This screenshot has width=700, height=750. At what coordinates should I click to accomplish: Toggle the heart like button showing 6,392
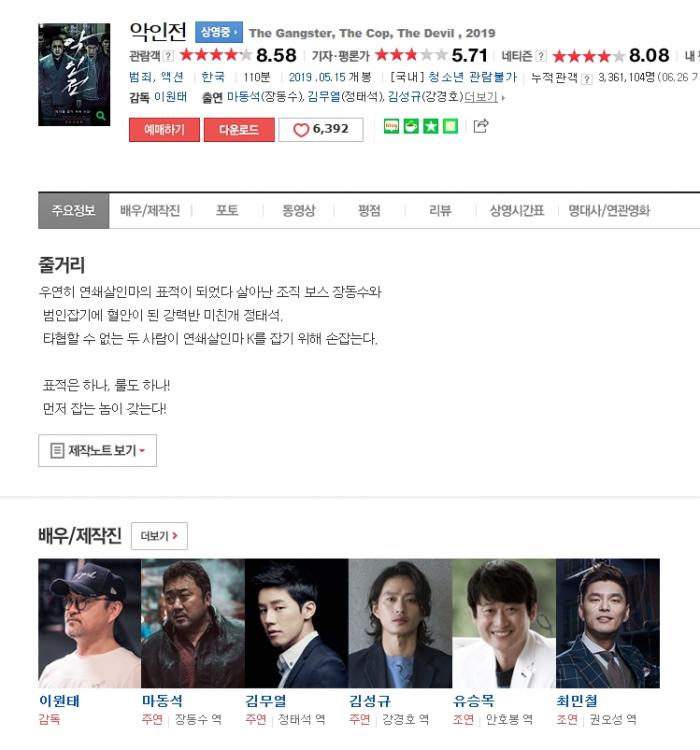click(321, 130)
